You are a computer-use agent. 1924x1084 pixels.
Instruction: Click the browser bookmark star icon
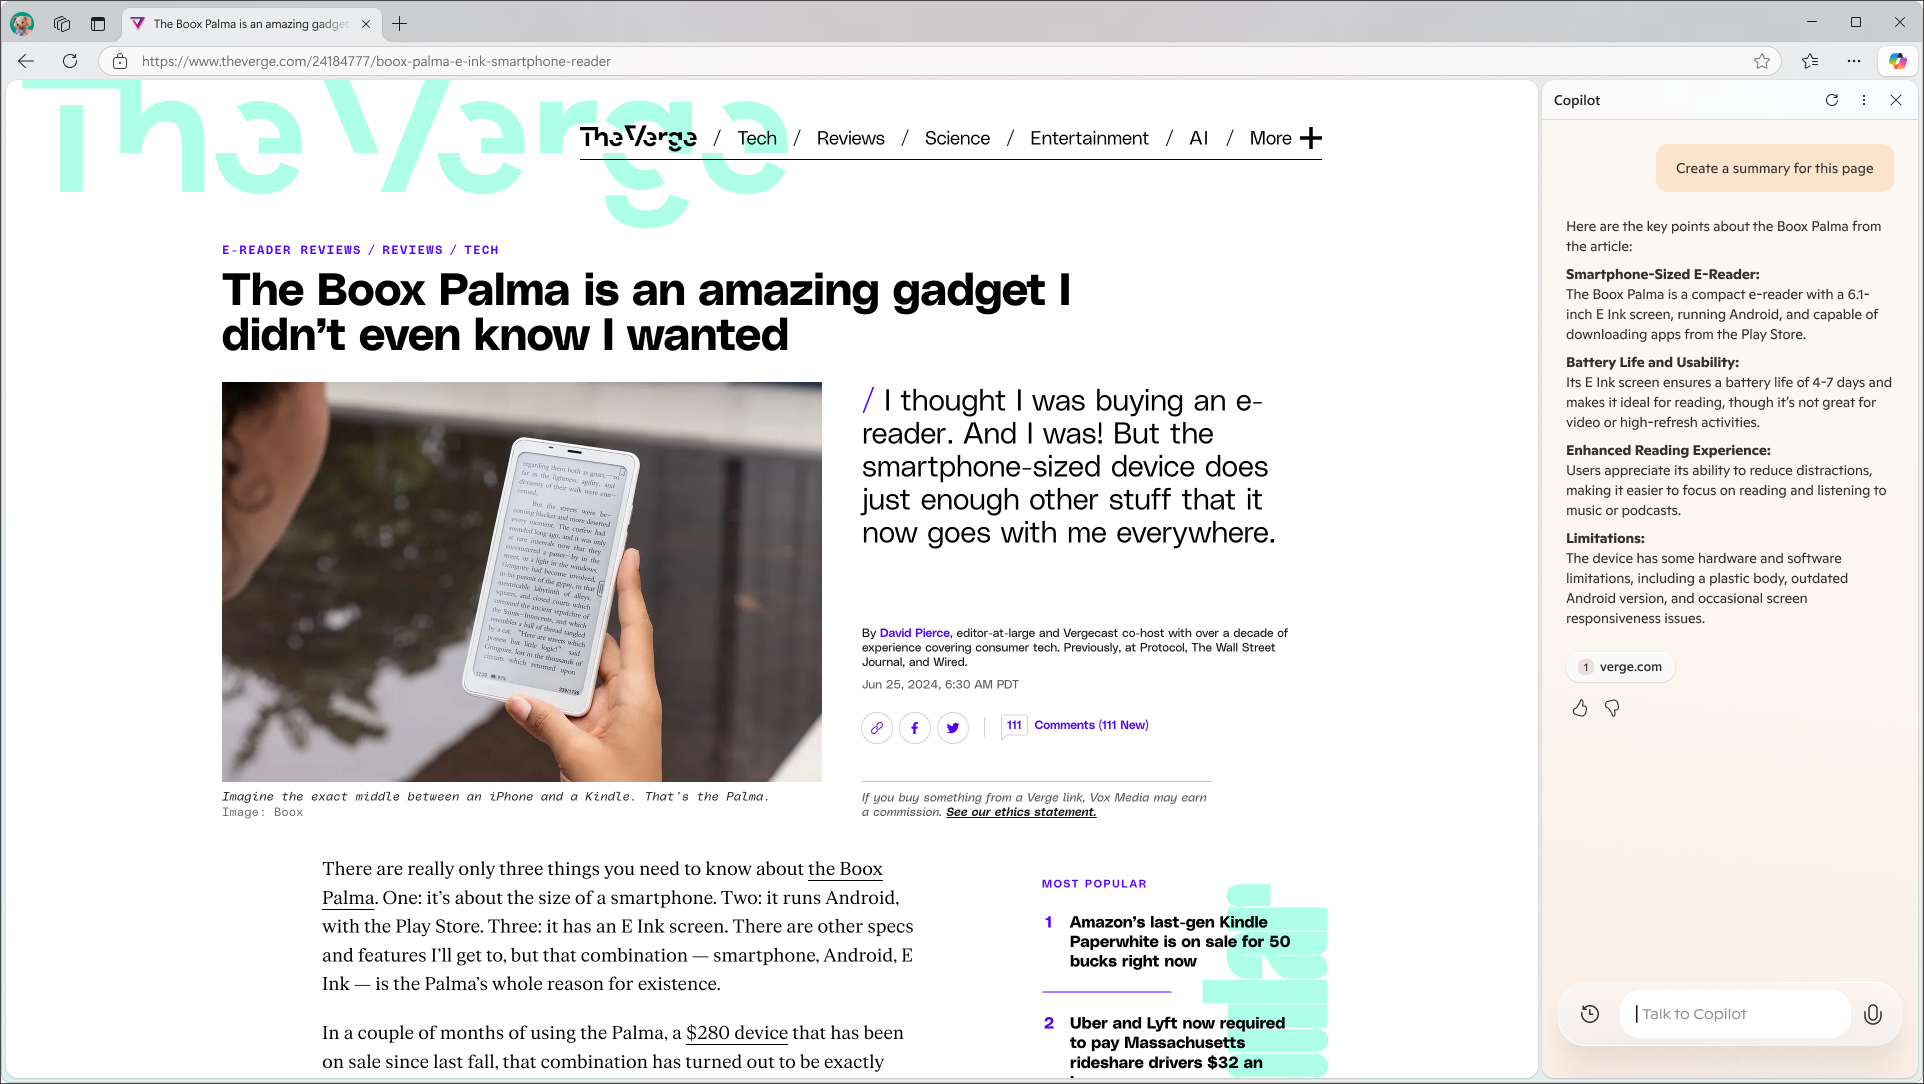point(1763,61)
